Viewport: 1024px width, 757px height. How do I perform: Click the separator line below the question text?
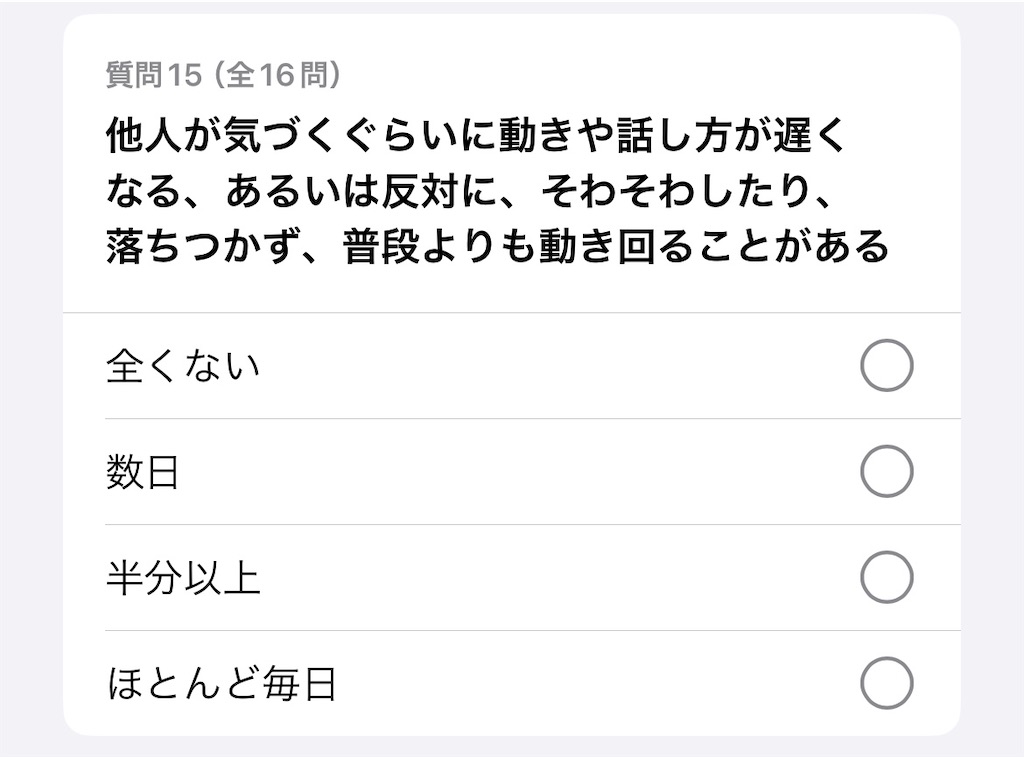tap(512, 313)
